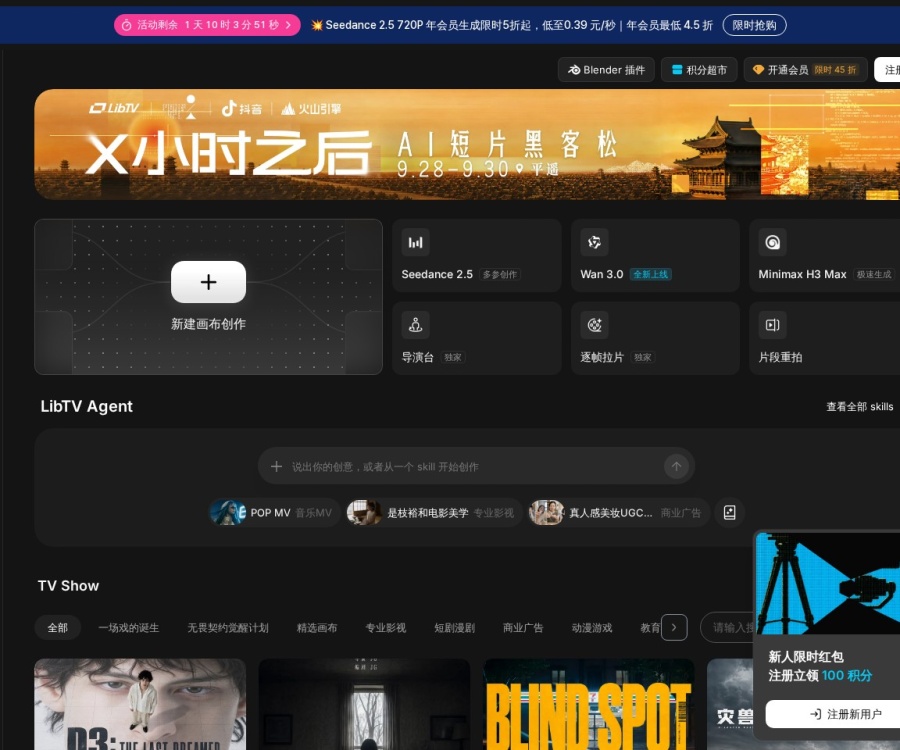This screenshot has height=750, width=900.
Task: Click the 火山引擎 logo in banner
Action: [x=311, y=108]
